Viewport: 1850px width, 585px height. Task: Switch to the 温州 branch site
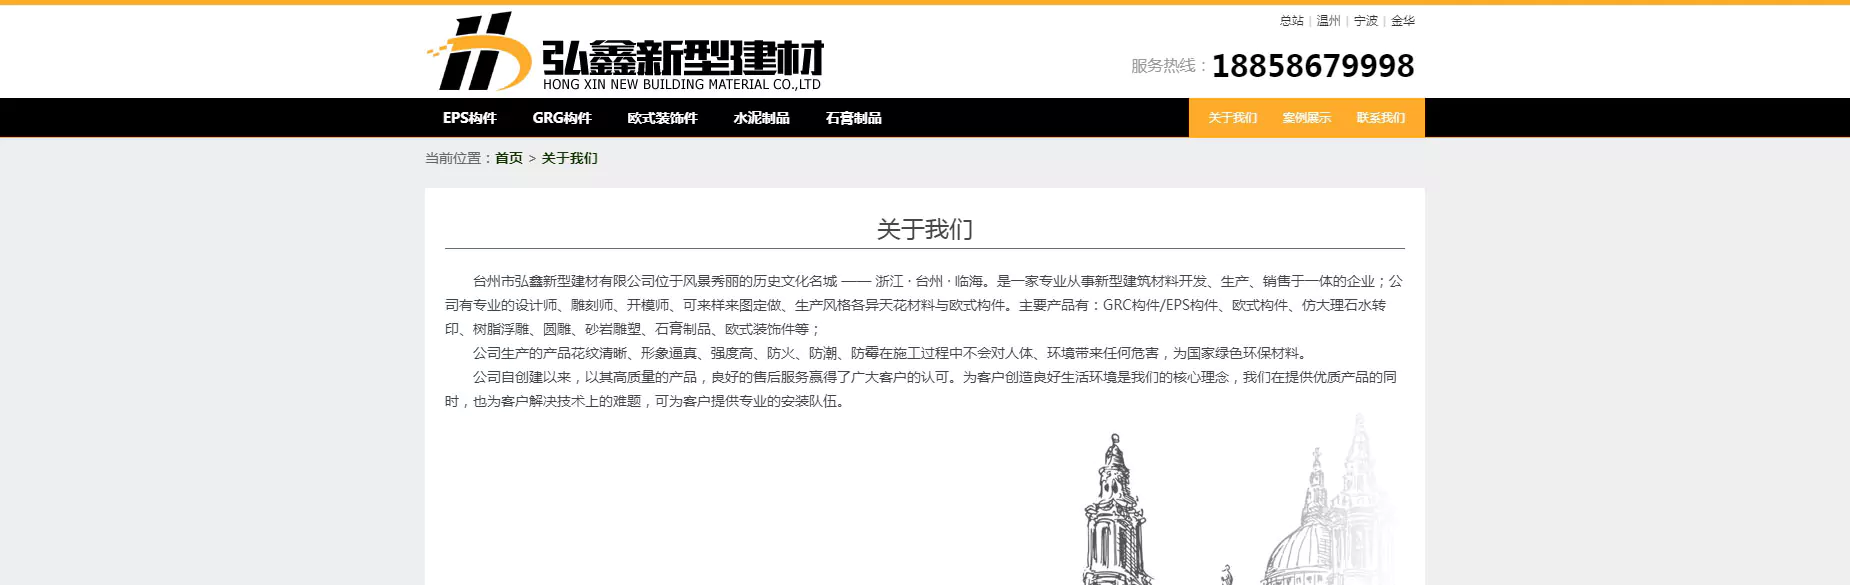(x=1329, y=21)
